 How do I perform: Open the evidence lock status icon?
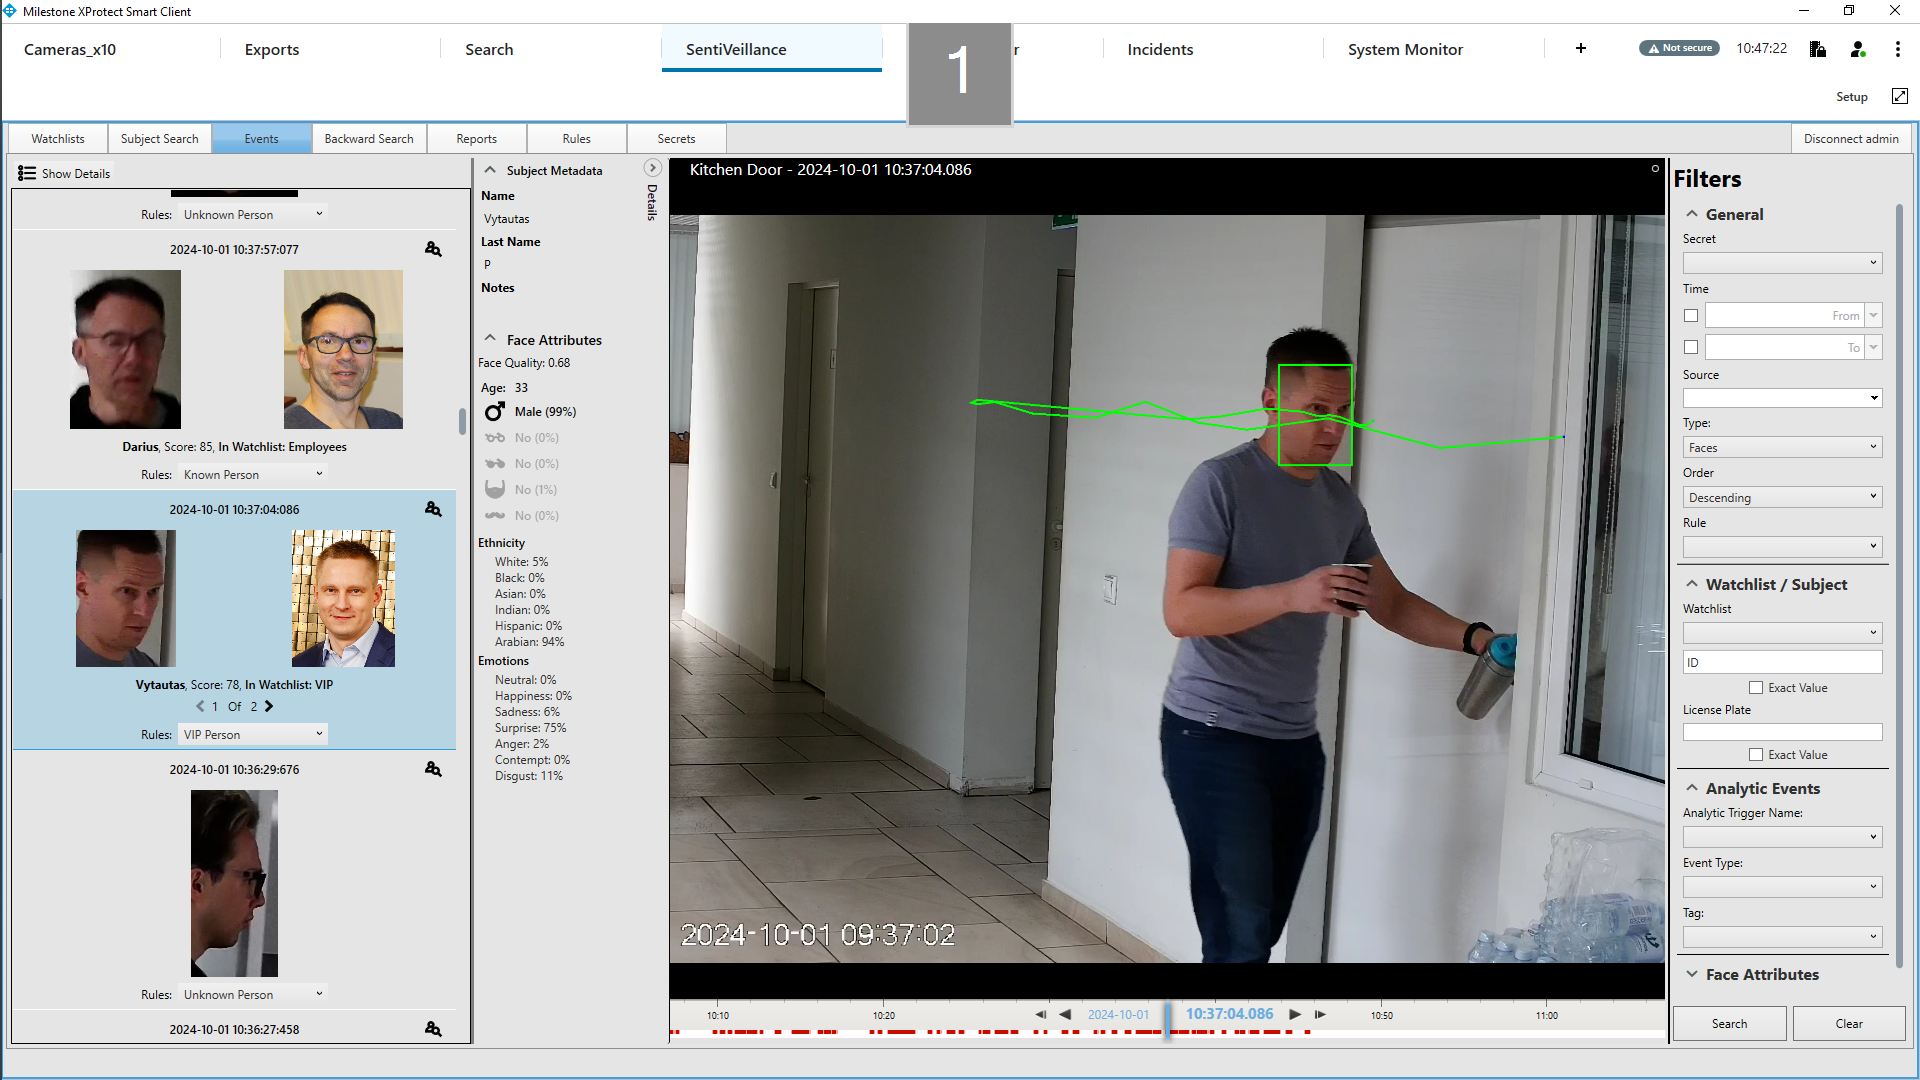pyautogui.click(x=1818, y=49)
